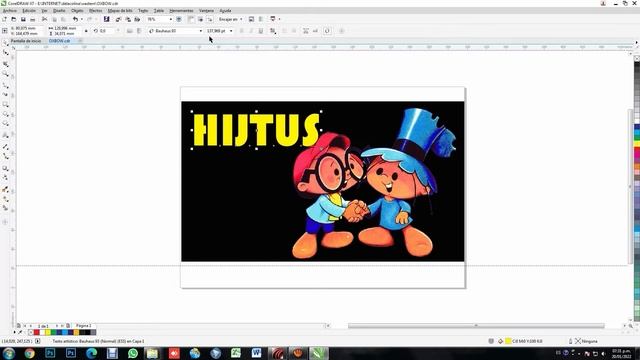
Task: Toggle drop cap button
Action: point(294,31)
